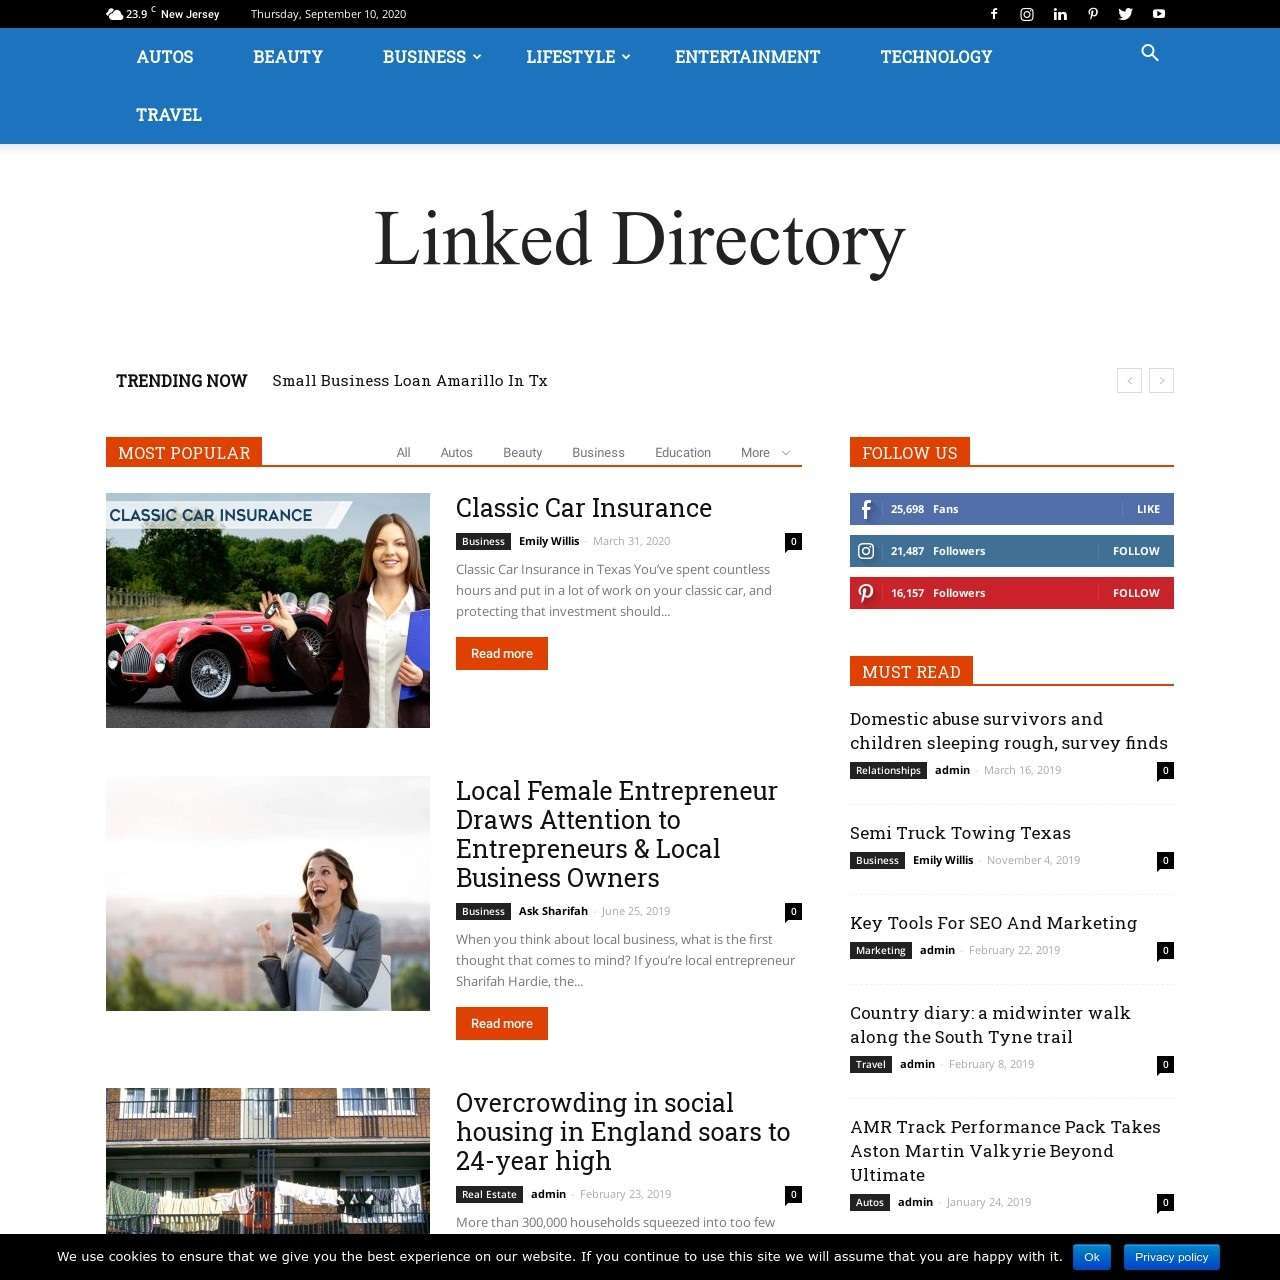Screen dimensions: 1280x1280
Task: Click the Marketing category tag
Action: pos(881,950)
